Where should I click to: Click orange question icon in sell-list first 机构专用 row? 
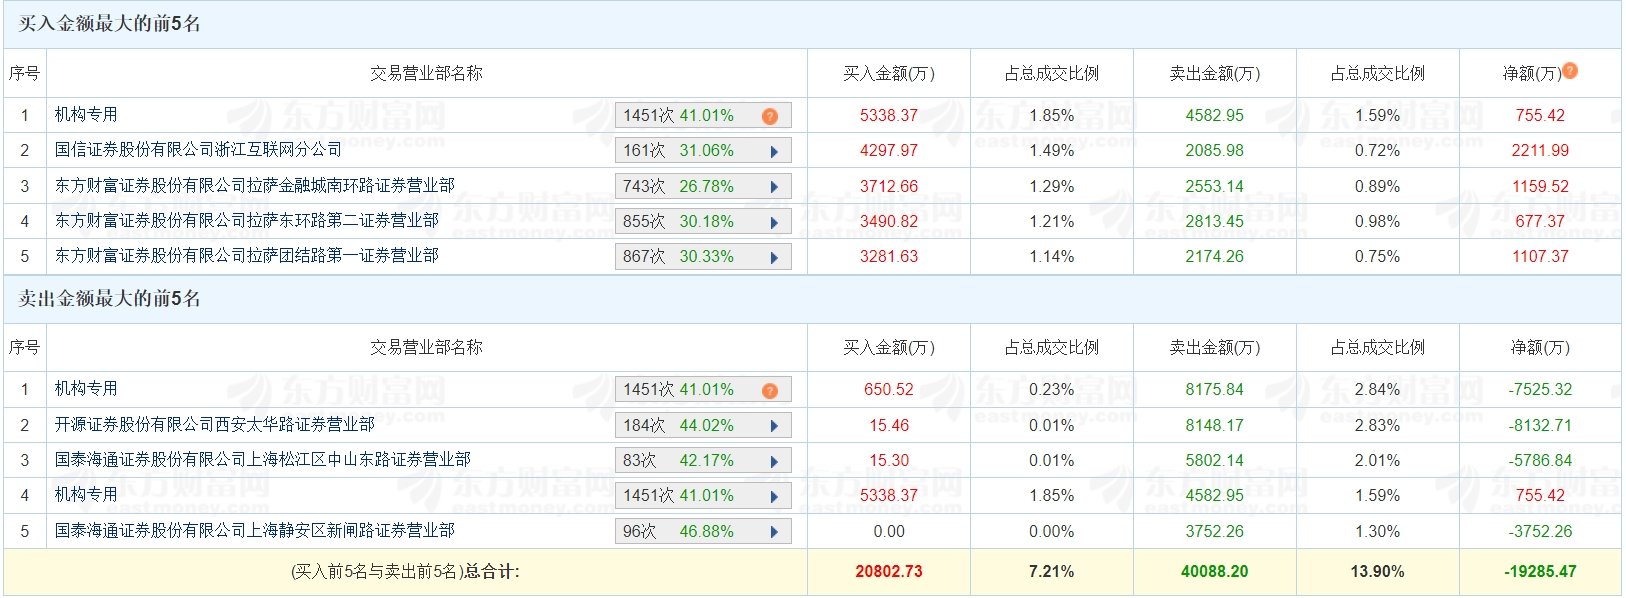[770, 390]
